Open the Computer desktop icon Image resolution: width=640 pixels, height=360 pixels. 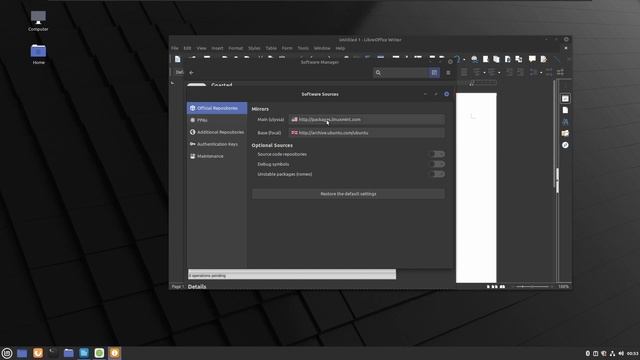click(38, 21)
